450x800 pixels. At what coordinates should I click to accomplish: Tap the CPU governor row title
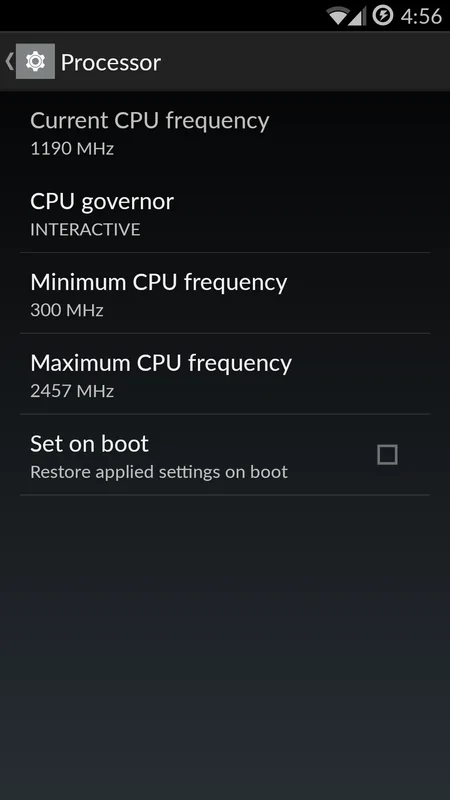pos(102,202)
